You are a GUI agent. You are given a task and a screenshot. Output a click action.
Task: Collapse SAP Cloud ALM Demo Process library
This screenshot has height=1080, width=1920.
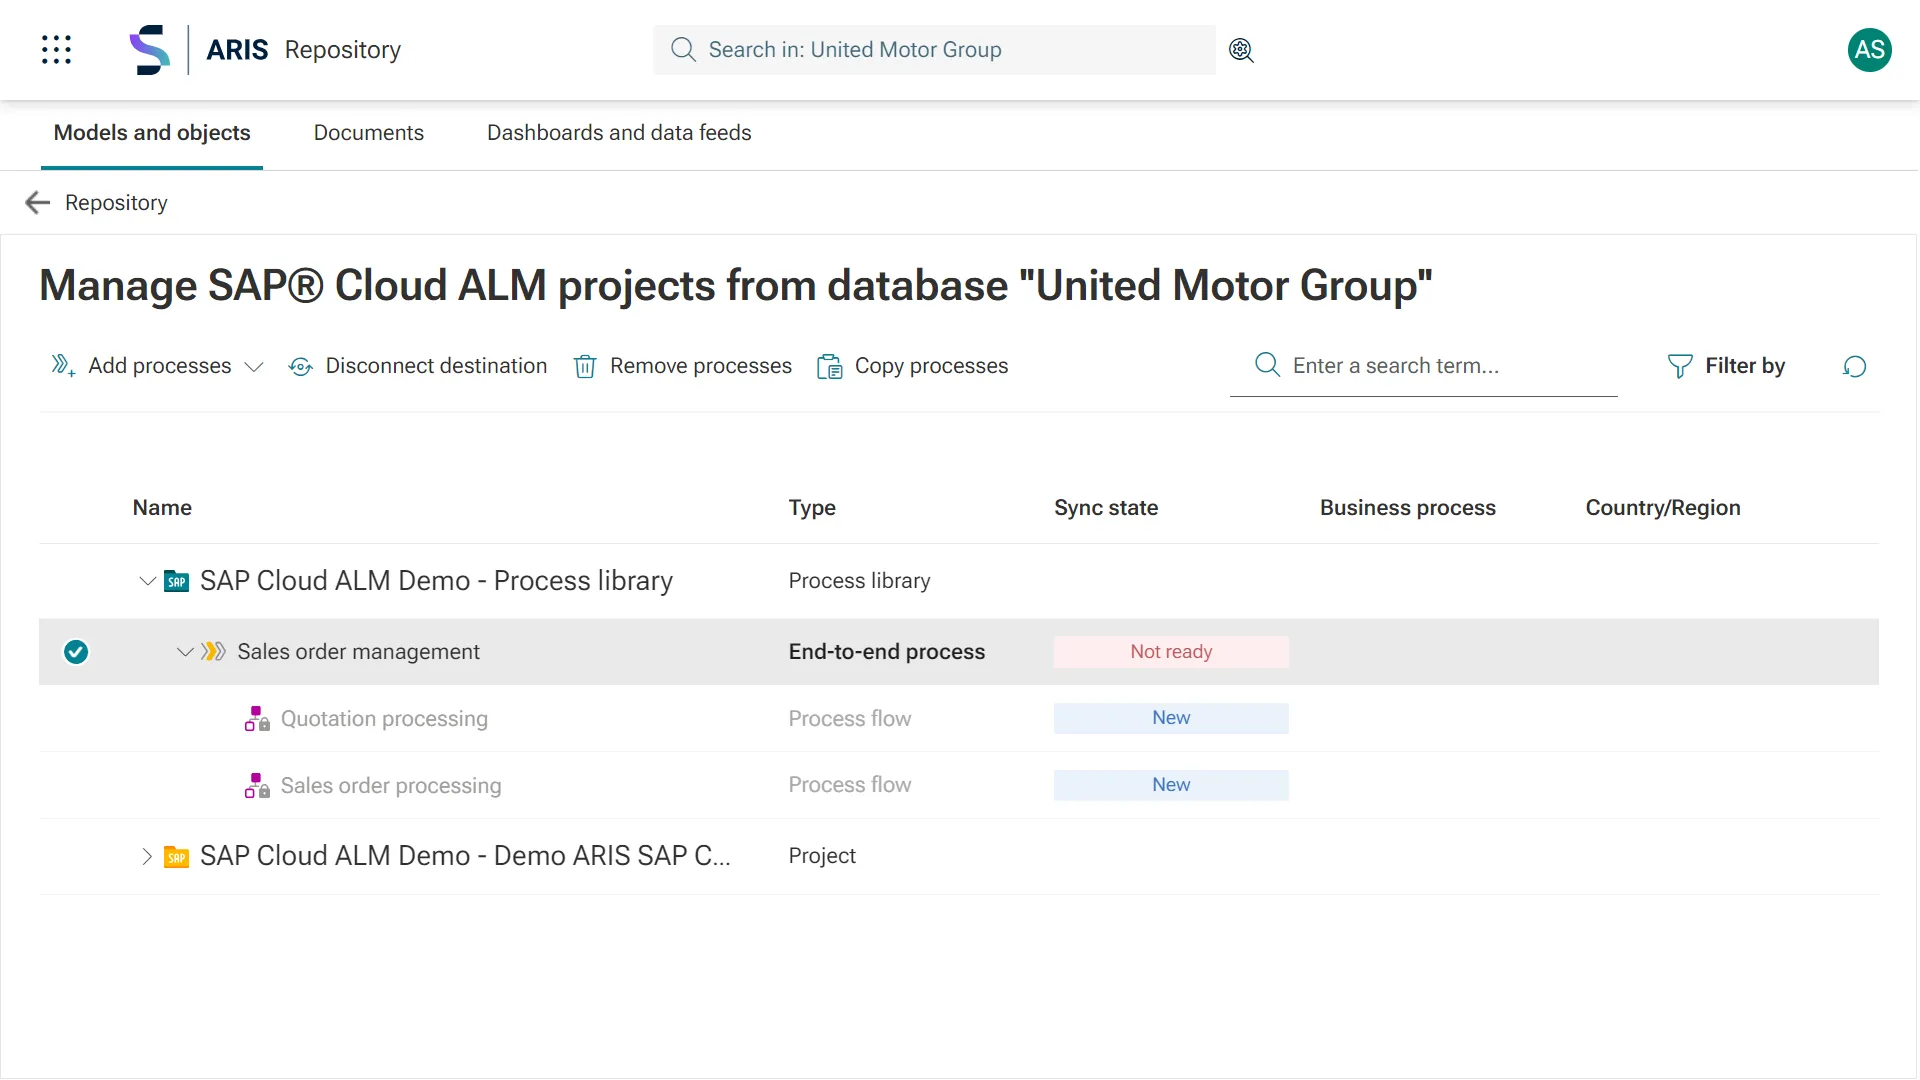point(147,581)
